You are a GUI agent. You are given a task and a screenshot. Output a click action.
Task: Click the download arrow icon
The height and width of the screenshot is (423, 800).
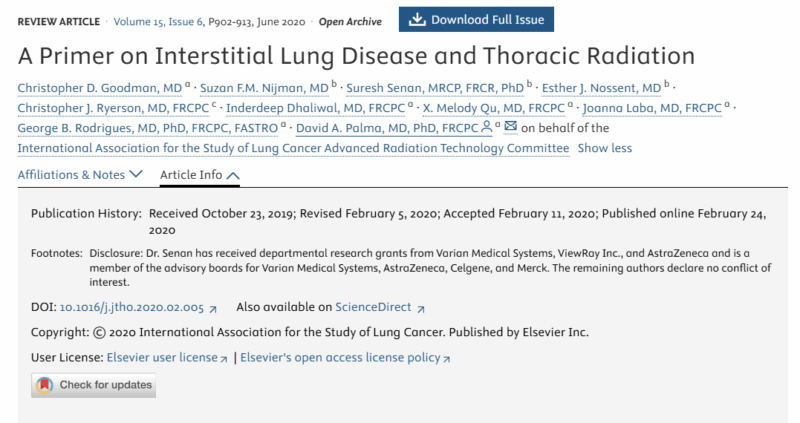pos(417,19)
